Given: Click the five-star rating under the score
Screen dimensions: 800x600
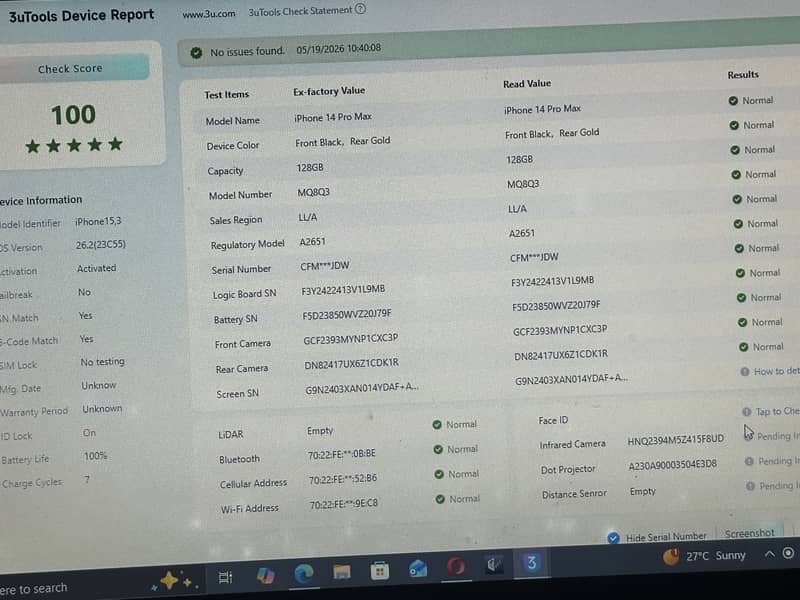Looking at the screenshot, I should click(x=74, y=145).
